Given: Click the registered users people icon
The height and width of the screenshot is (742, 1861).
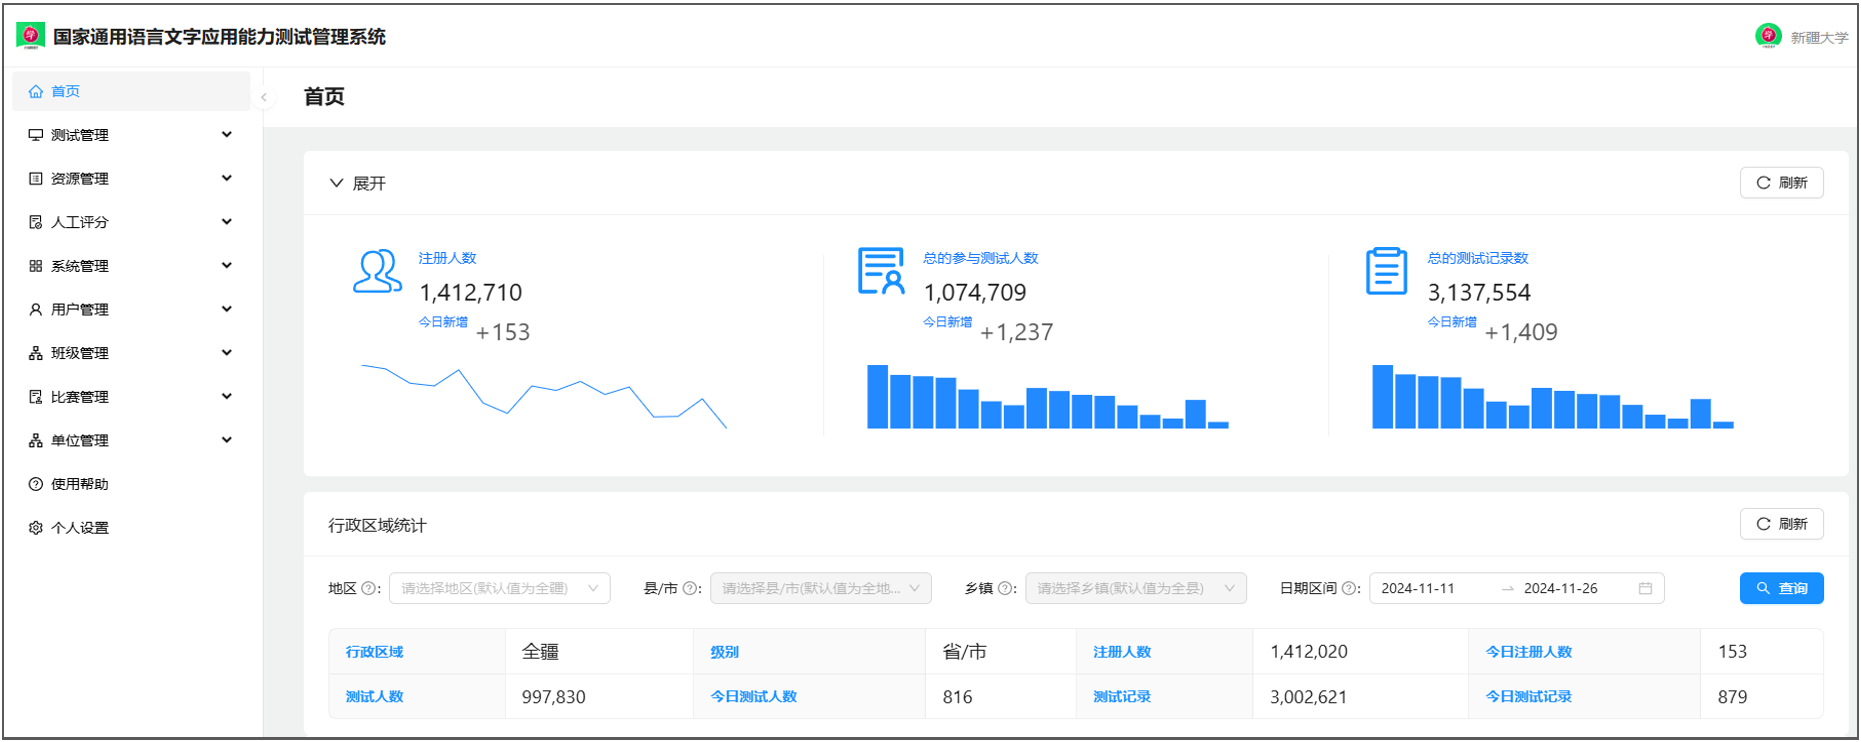Looking at the screenshot, I should pyautogui.click(x=377, y=271).
